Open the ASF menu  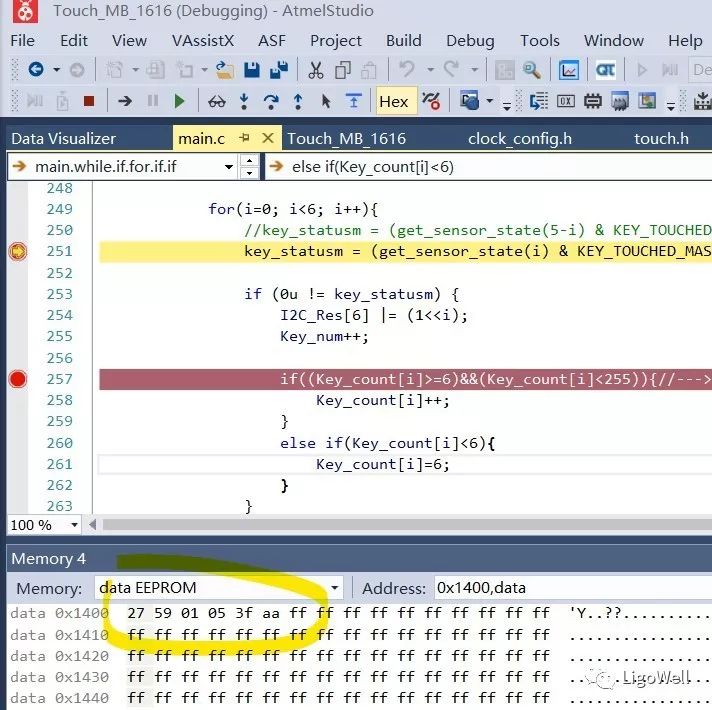(272, 41)
